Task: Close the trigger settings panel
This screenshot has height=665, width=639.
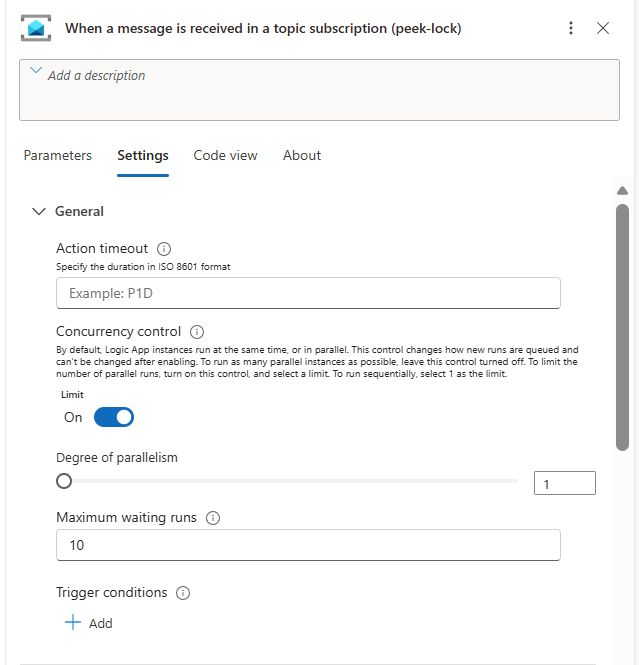Action: click(x=603, y=28)
